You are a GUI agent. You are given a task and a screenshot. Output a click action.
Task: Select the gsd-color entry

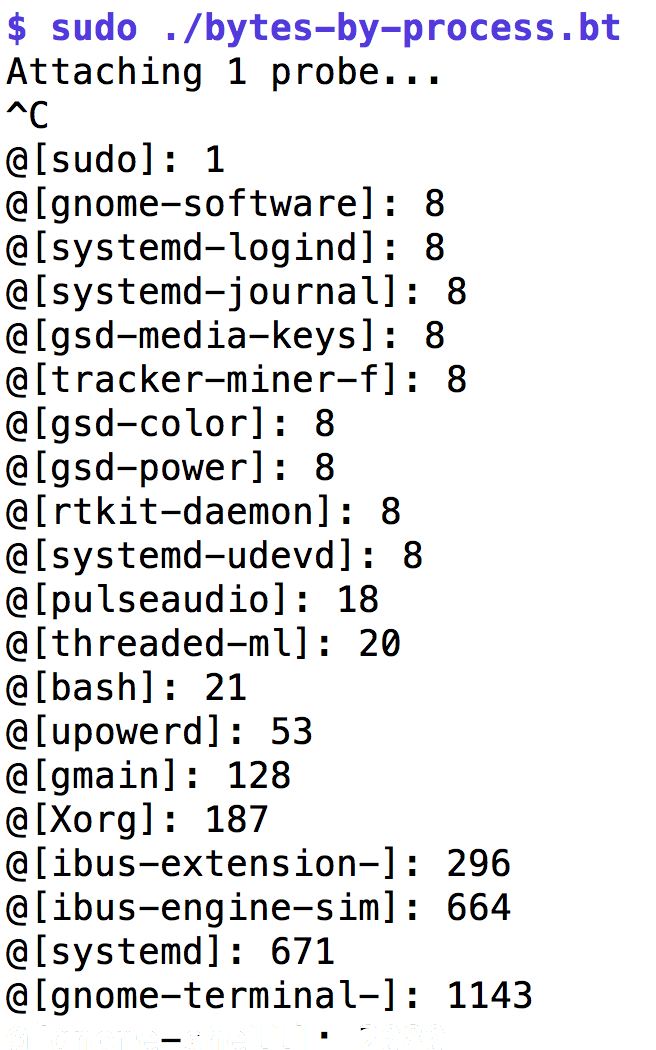170,424
